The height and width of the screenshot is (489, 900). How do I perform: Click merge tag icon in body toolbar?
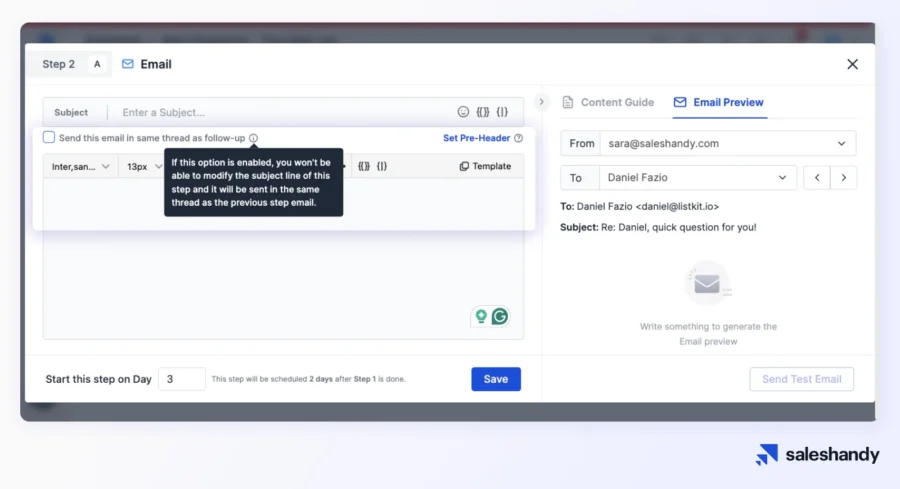pyautogui.click(x=364, y=166)
